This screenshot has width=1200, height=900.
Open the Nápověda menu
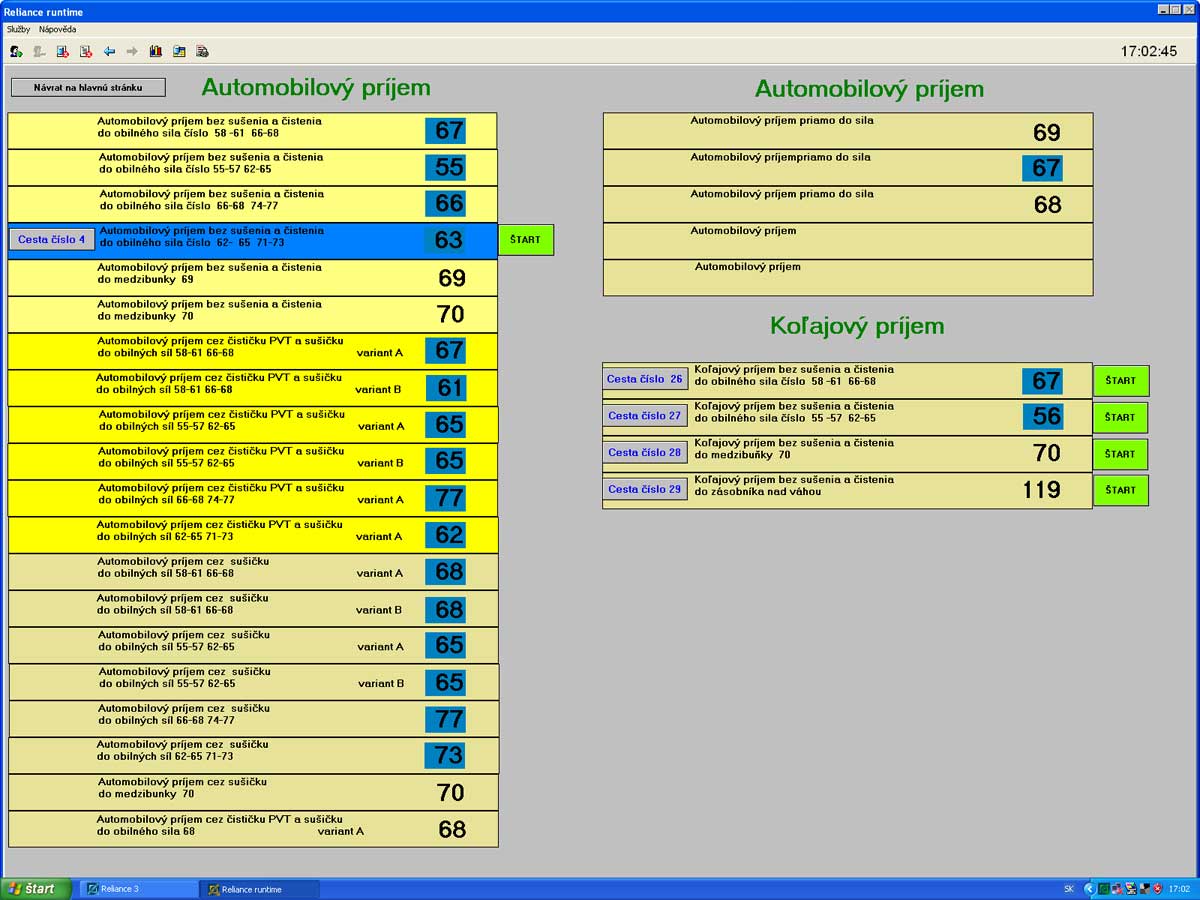click(57, 29)
